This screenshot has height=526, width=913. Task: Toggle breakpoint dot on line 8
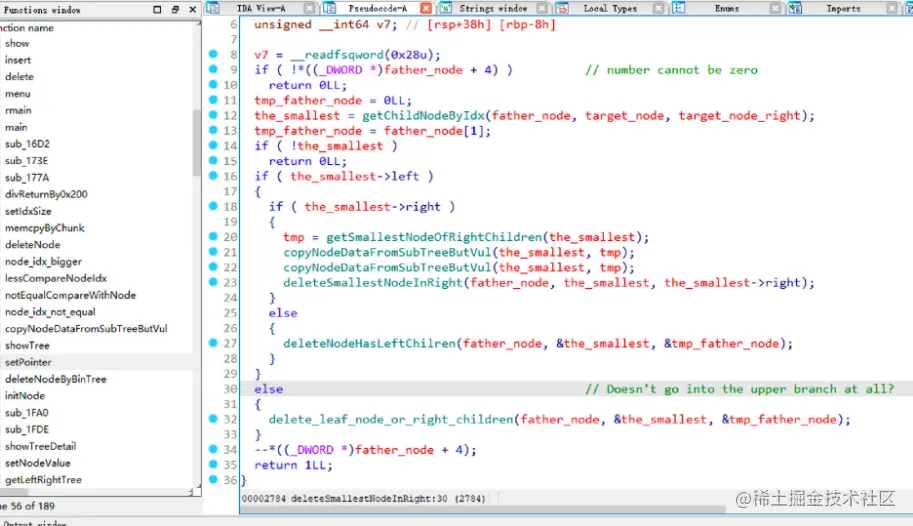point(213,54)
